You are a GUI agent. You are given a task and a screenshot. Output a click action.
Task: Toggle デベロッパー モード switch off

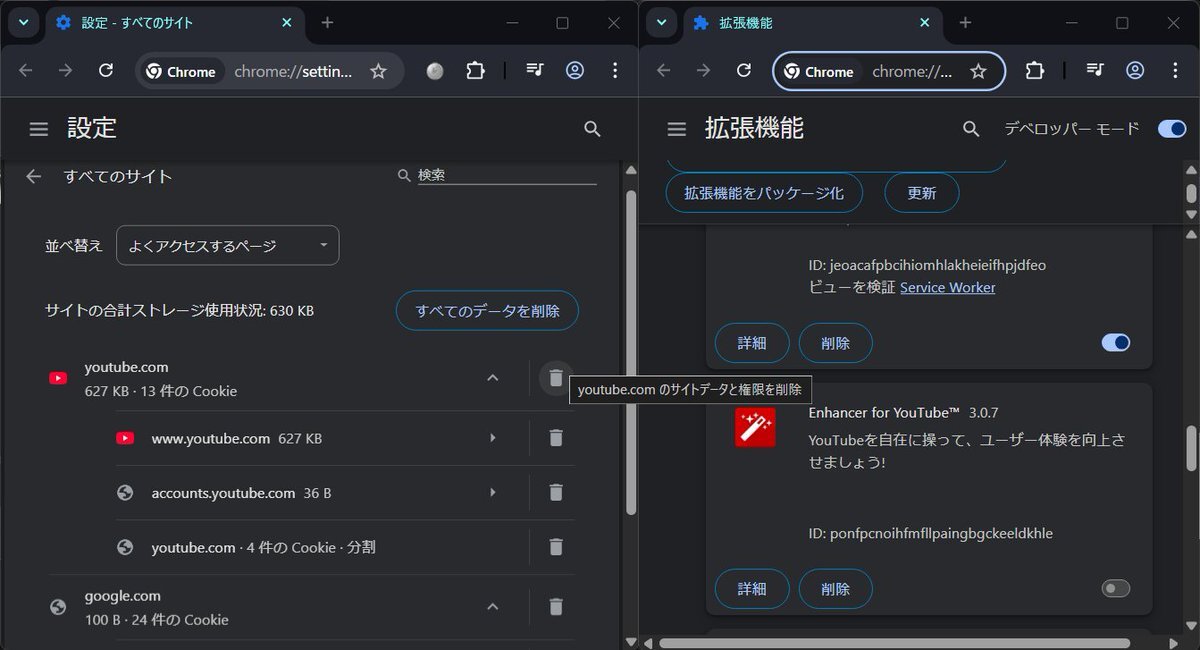tap(1171, 129)
